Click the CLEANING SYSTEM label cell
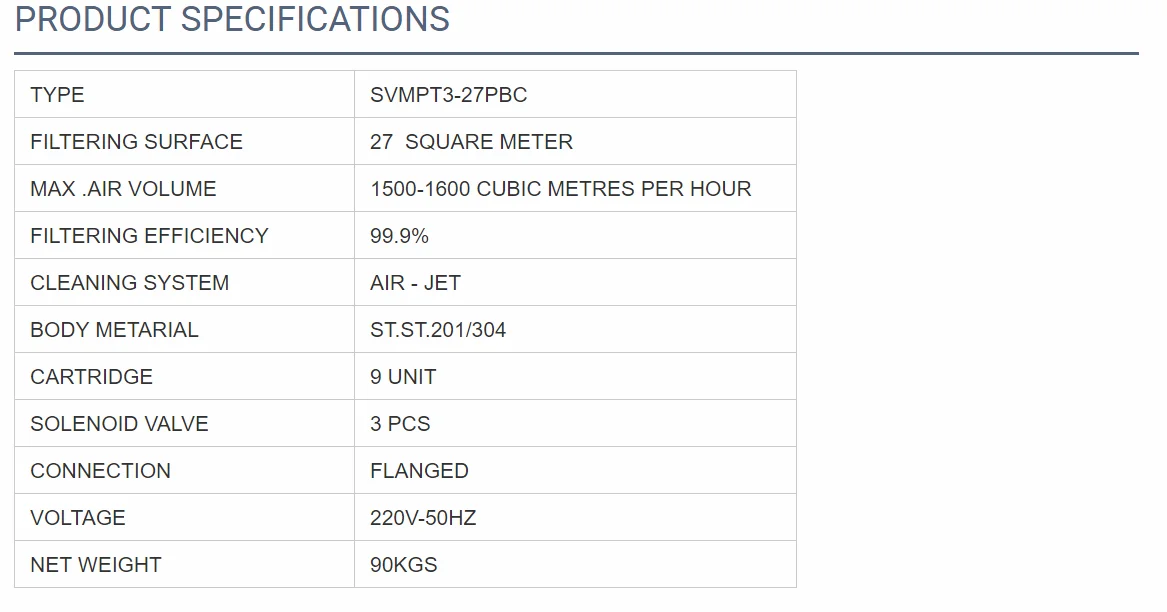Image resolution: width=1167 pixels, height=612 pixels. pyautogui.click(x=129, y=283)
